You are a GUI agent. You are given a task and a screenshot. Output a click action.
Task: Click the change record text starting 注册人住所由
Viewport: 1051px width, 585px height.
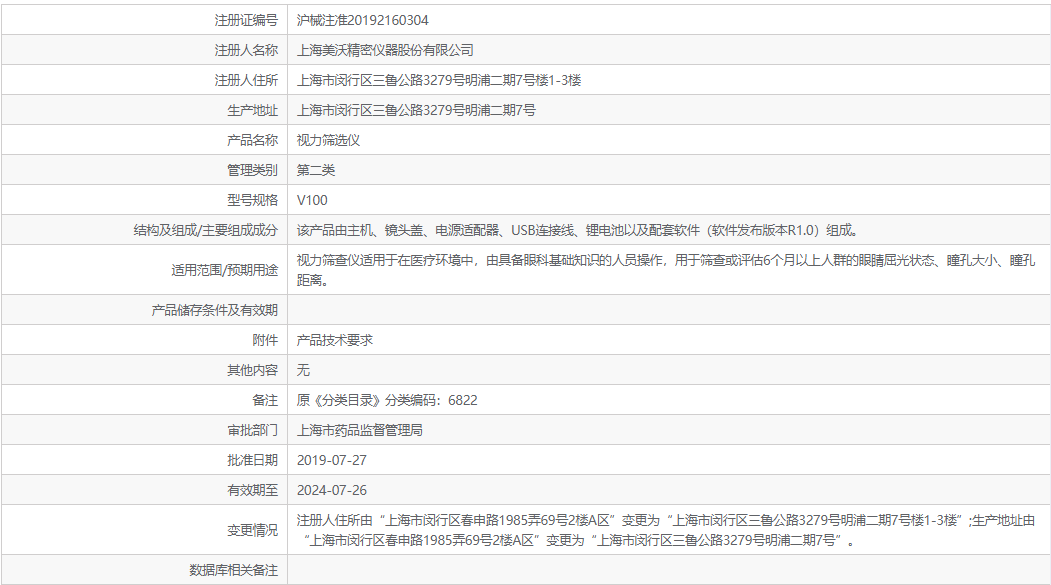click(666, 530)
